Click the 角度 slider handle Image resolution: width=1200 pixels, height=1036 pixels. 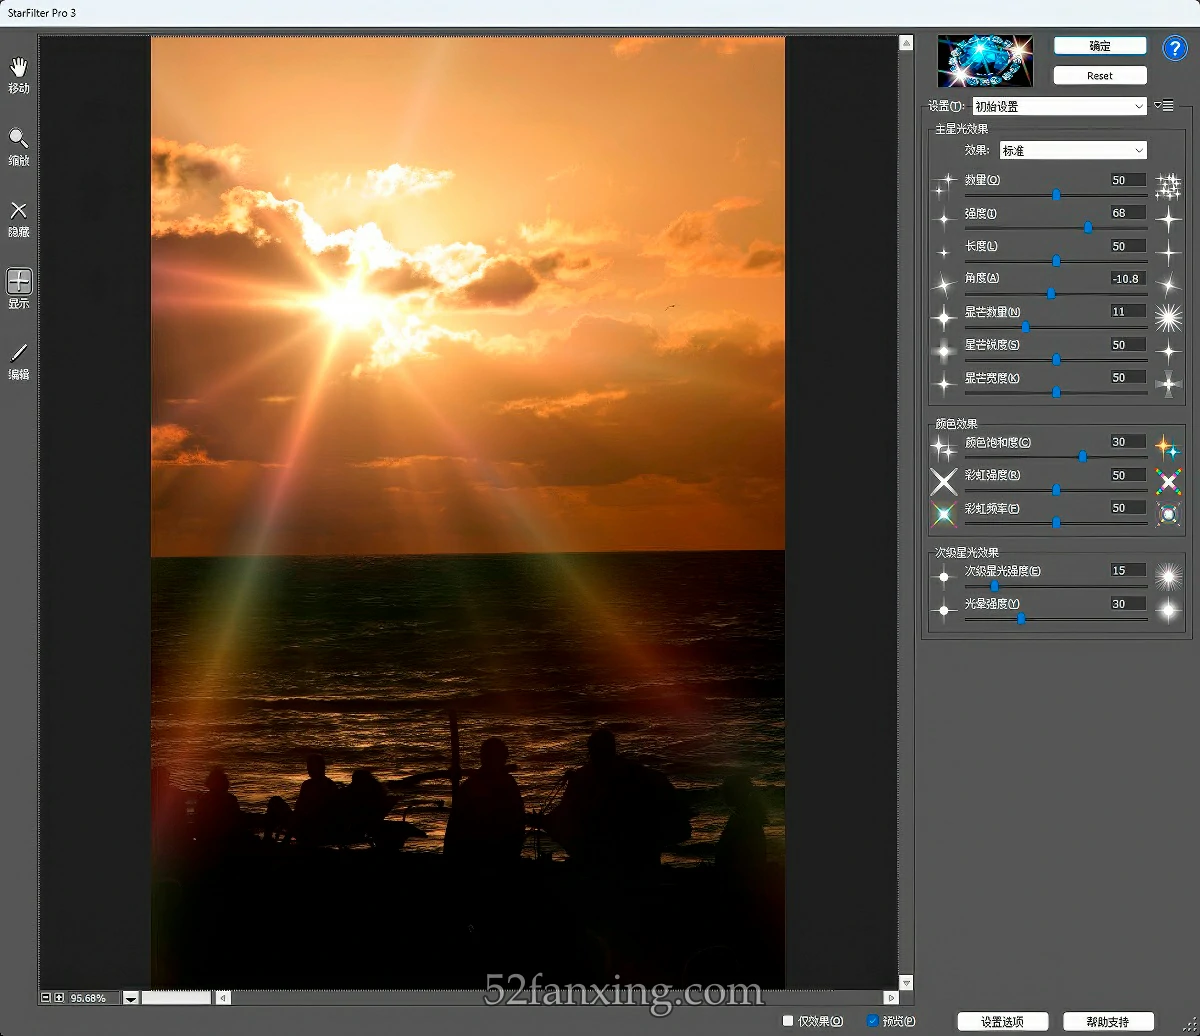(1051, 294)
